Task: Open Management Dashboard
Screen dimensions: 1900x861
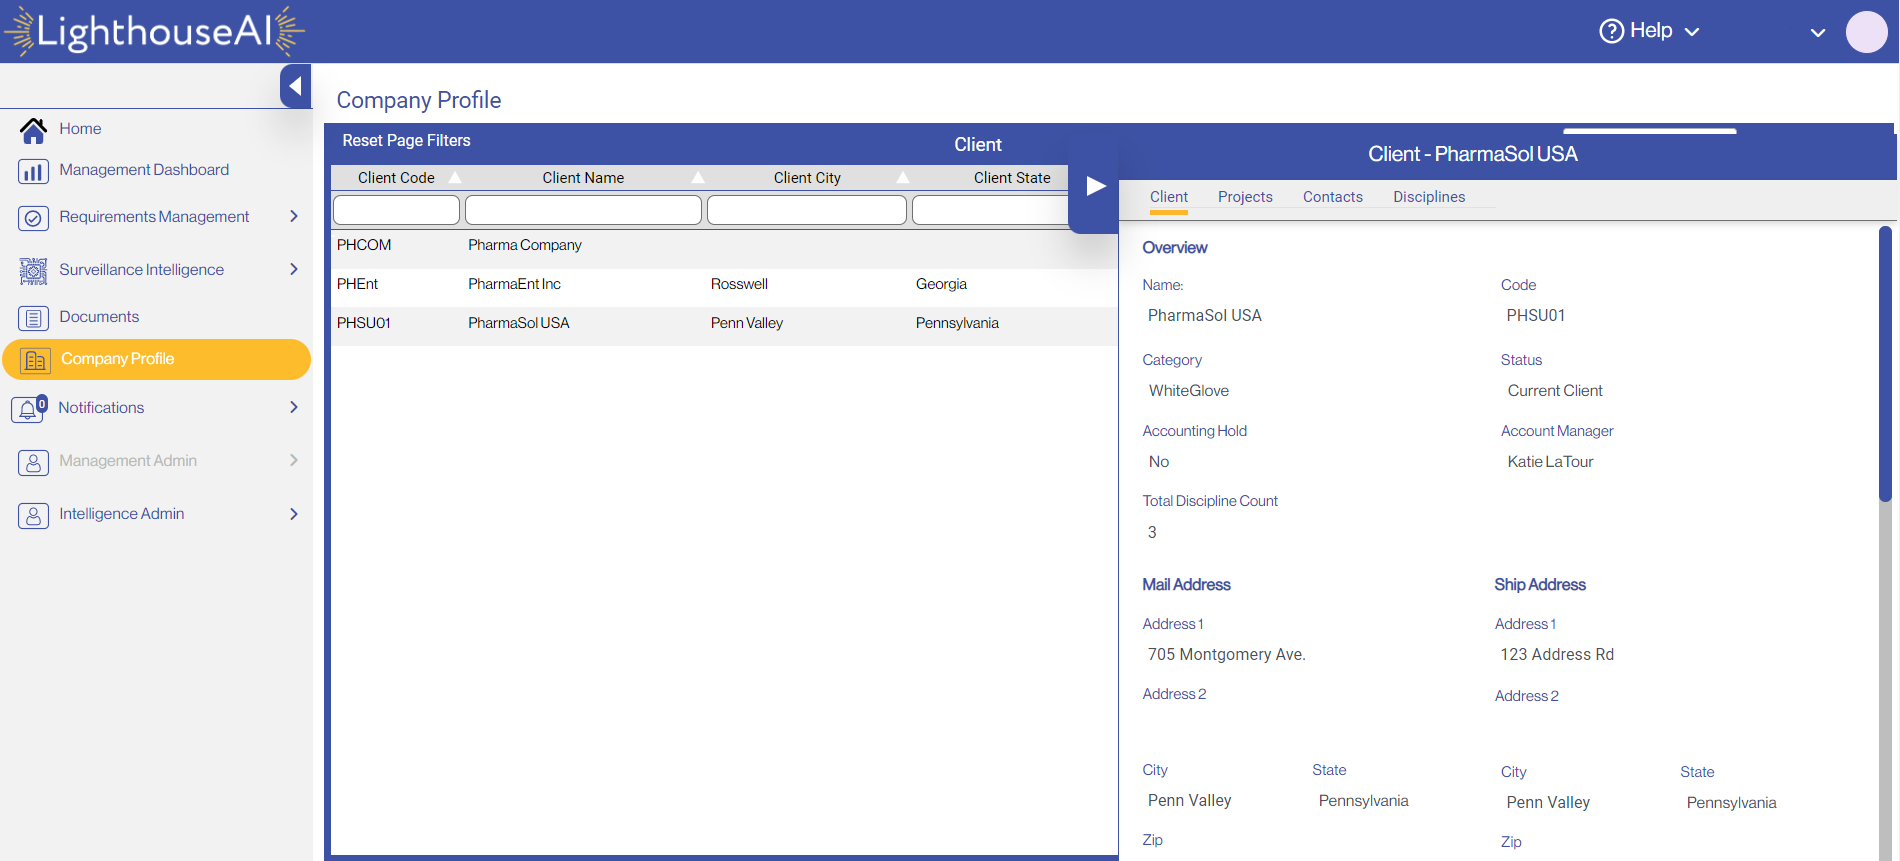Action: tap(144, 170)
